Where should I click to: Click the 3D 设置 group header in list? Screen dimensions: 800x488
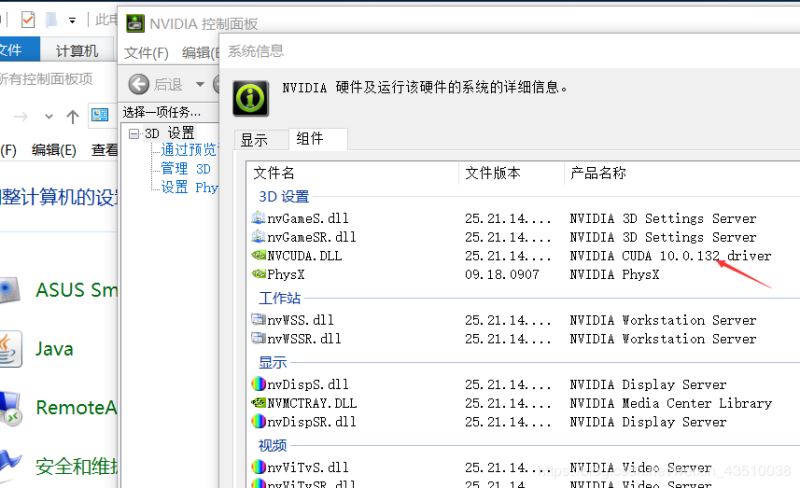point(284,197)
